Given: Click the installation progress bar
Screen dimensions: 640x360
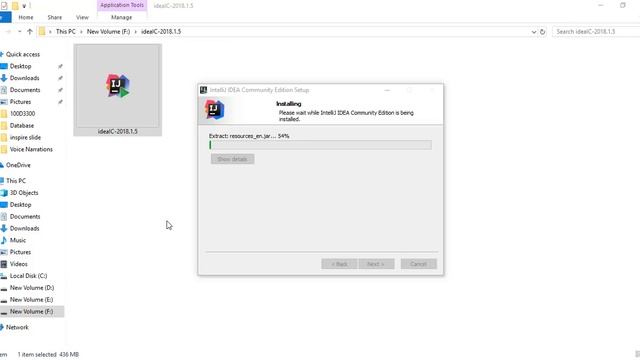Looking at the screenshot, I should coord(320,145).
